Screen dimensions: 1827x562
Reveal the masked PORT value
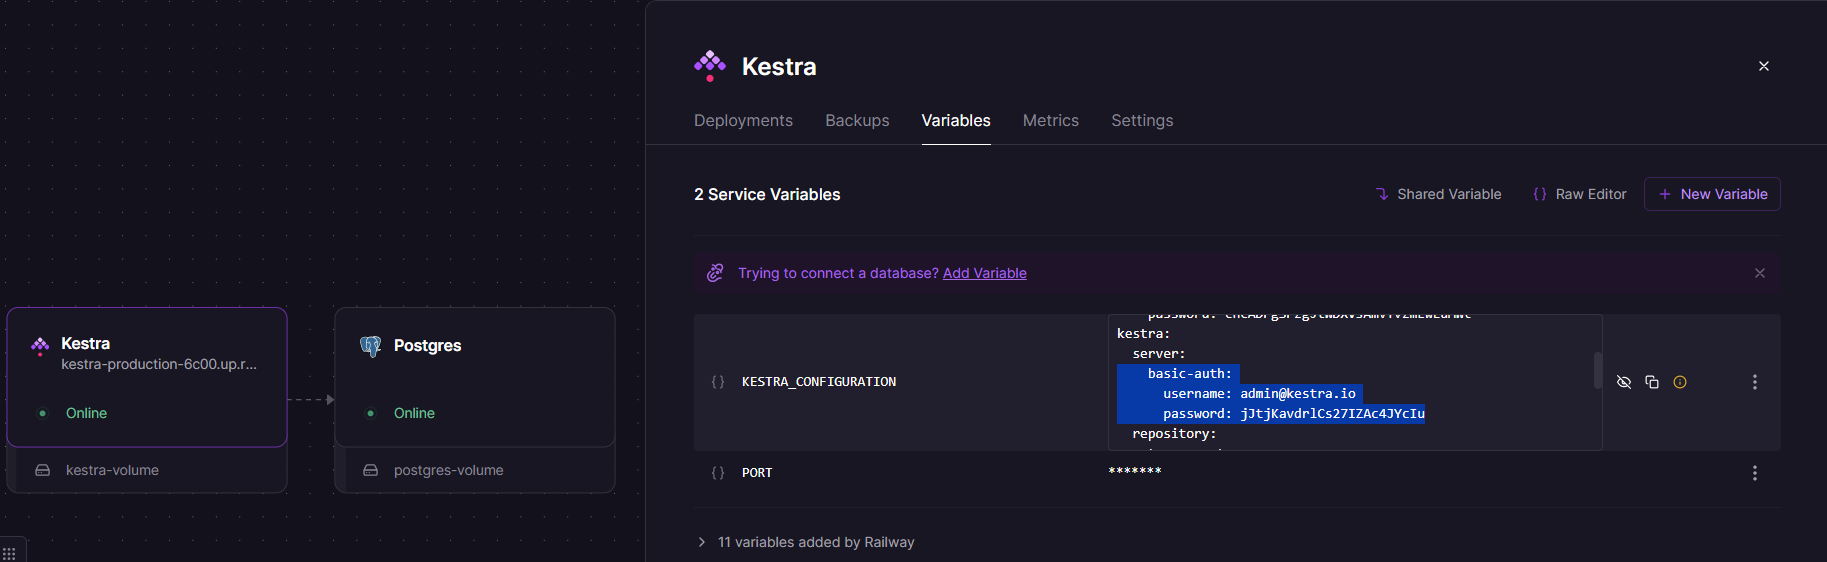(x=1135, y=471)
